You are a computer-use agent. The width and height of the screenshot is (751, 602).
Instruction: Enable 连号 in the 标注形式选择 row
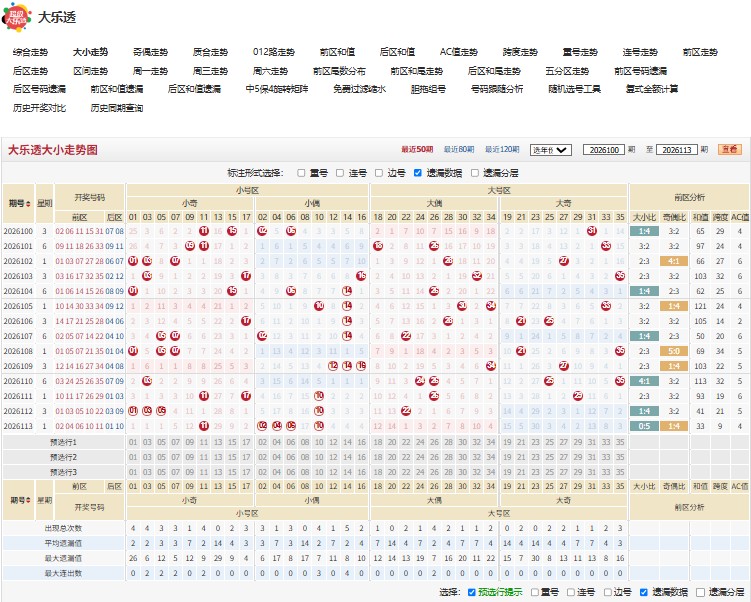tap(340, 173)
